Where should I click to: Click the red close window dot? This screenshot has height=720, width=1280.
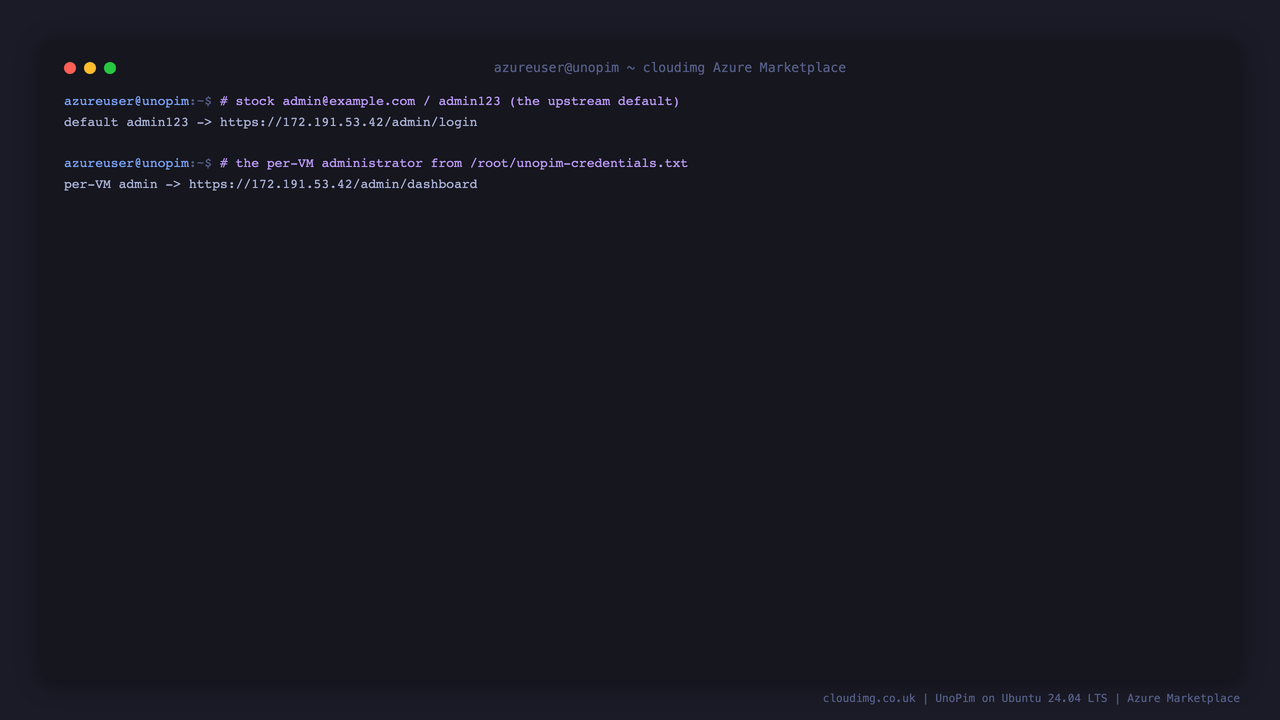[x=70, y=68]
